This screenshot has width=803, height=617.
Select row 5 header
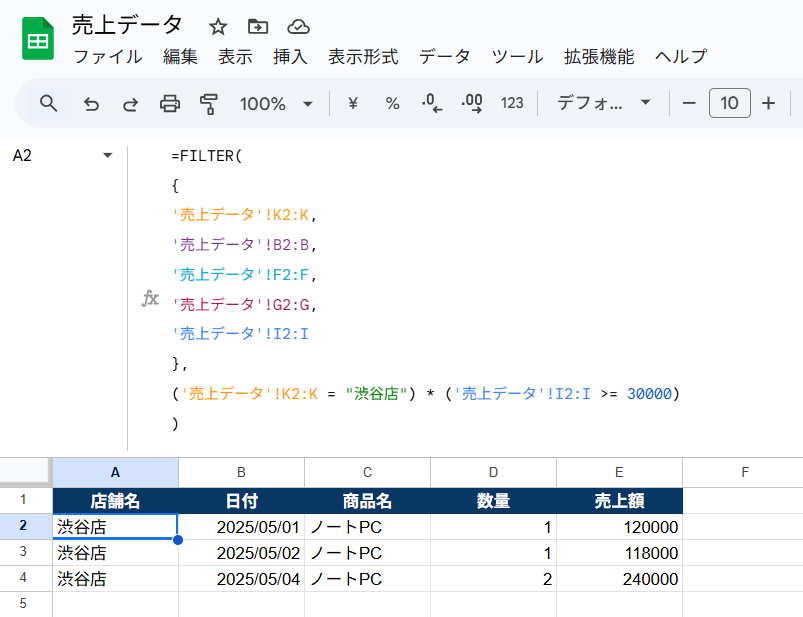point(26,604)
